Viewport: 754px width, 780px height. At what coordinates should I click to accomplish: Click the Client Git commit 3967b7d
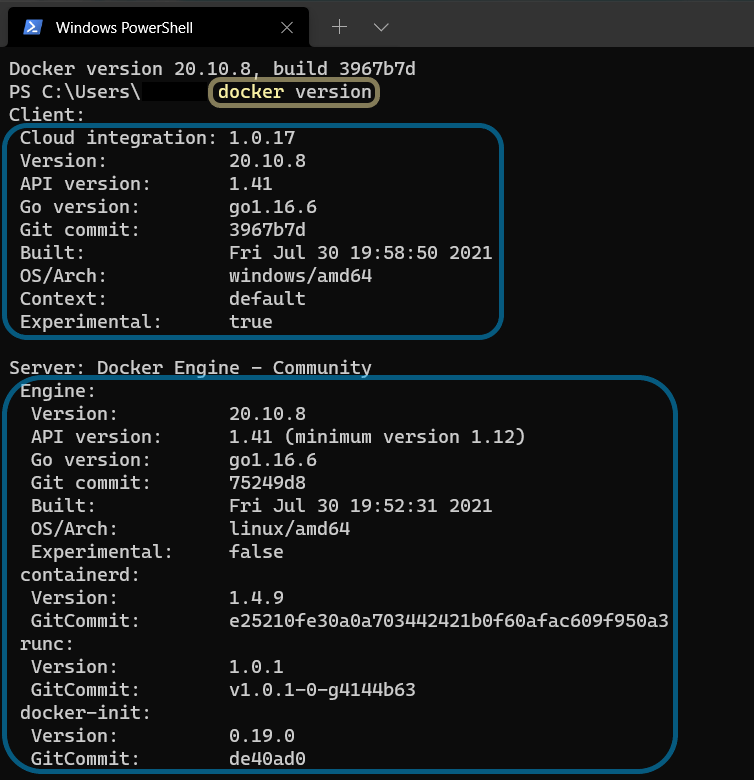tap(268, 230)
